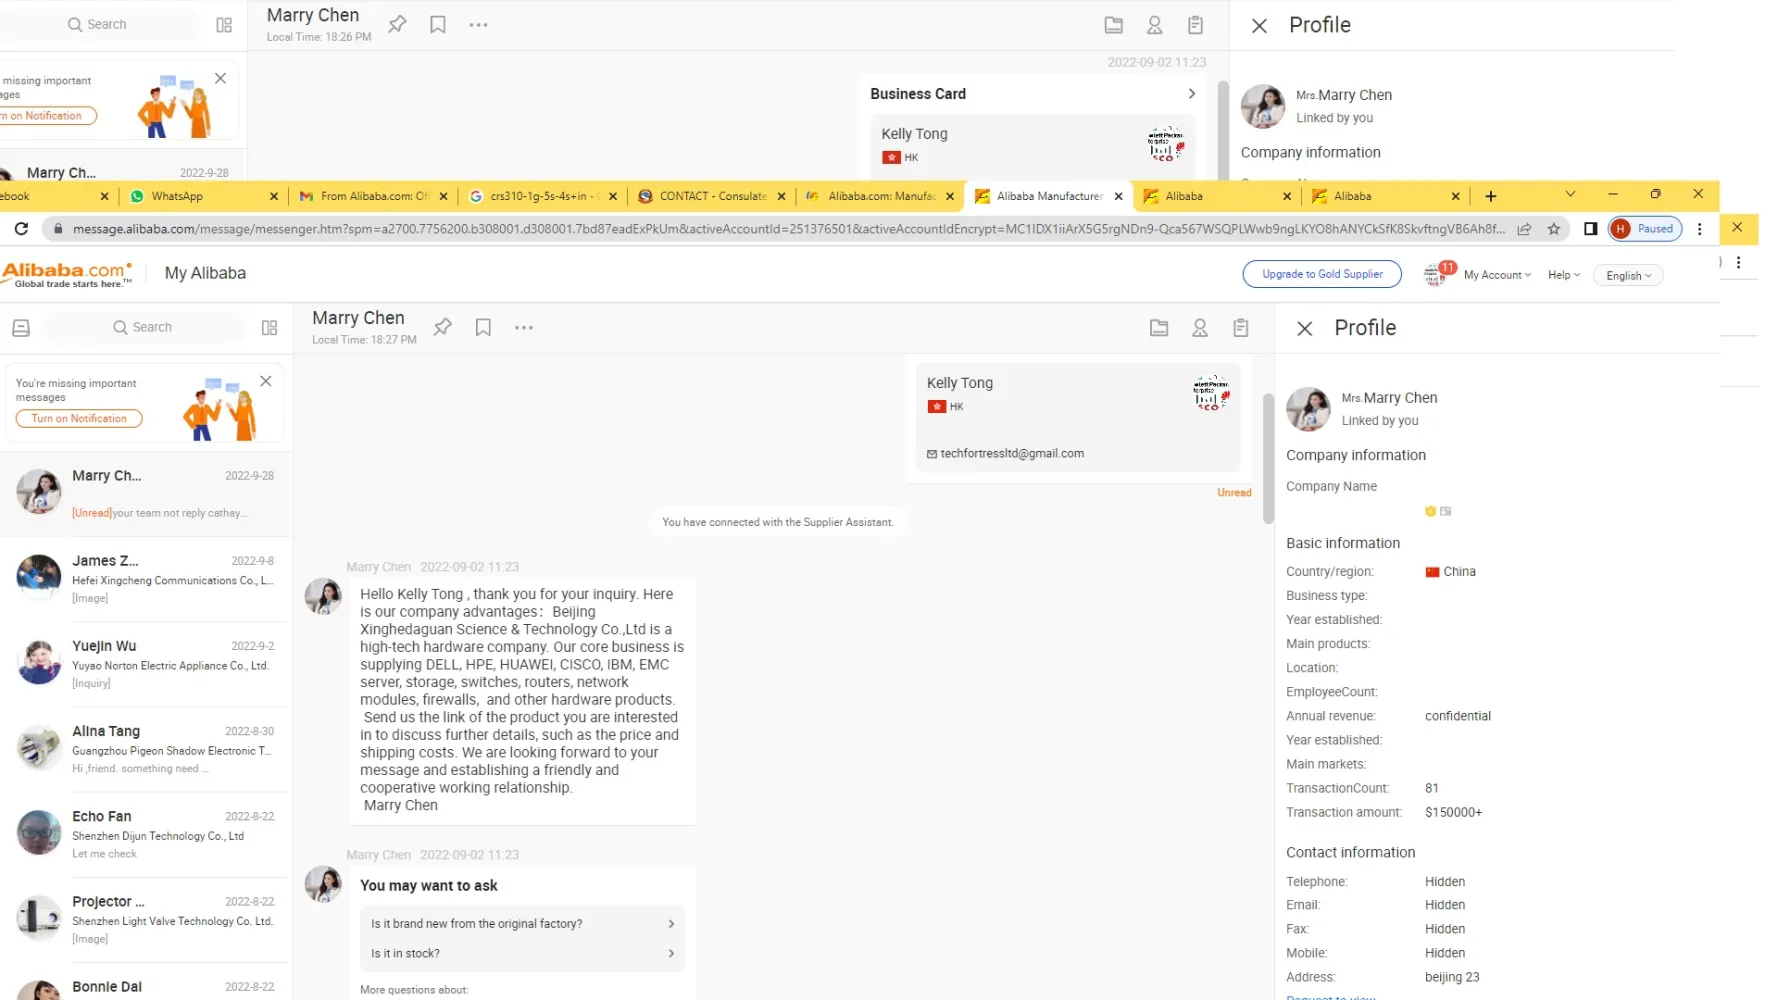The height and width of the screenshot is (1000, 1778).
Task: Expand 'Is it brand new from the original factory?'
Action: [x=523, y=924]
